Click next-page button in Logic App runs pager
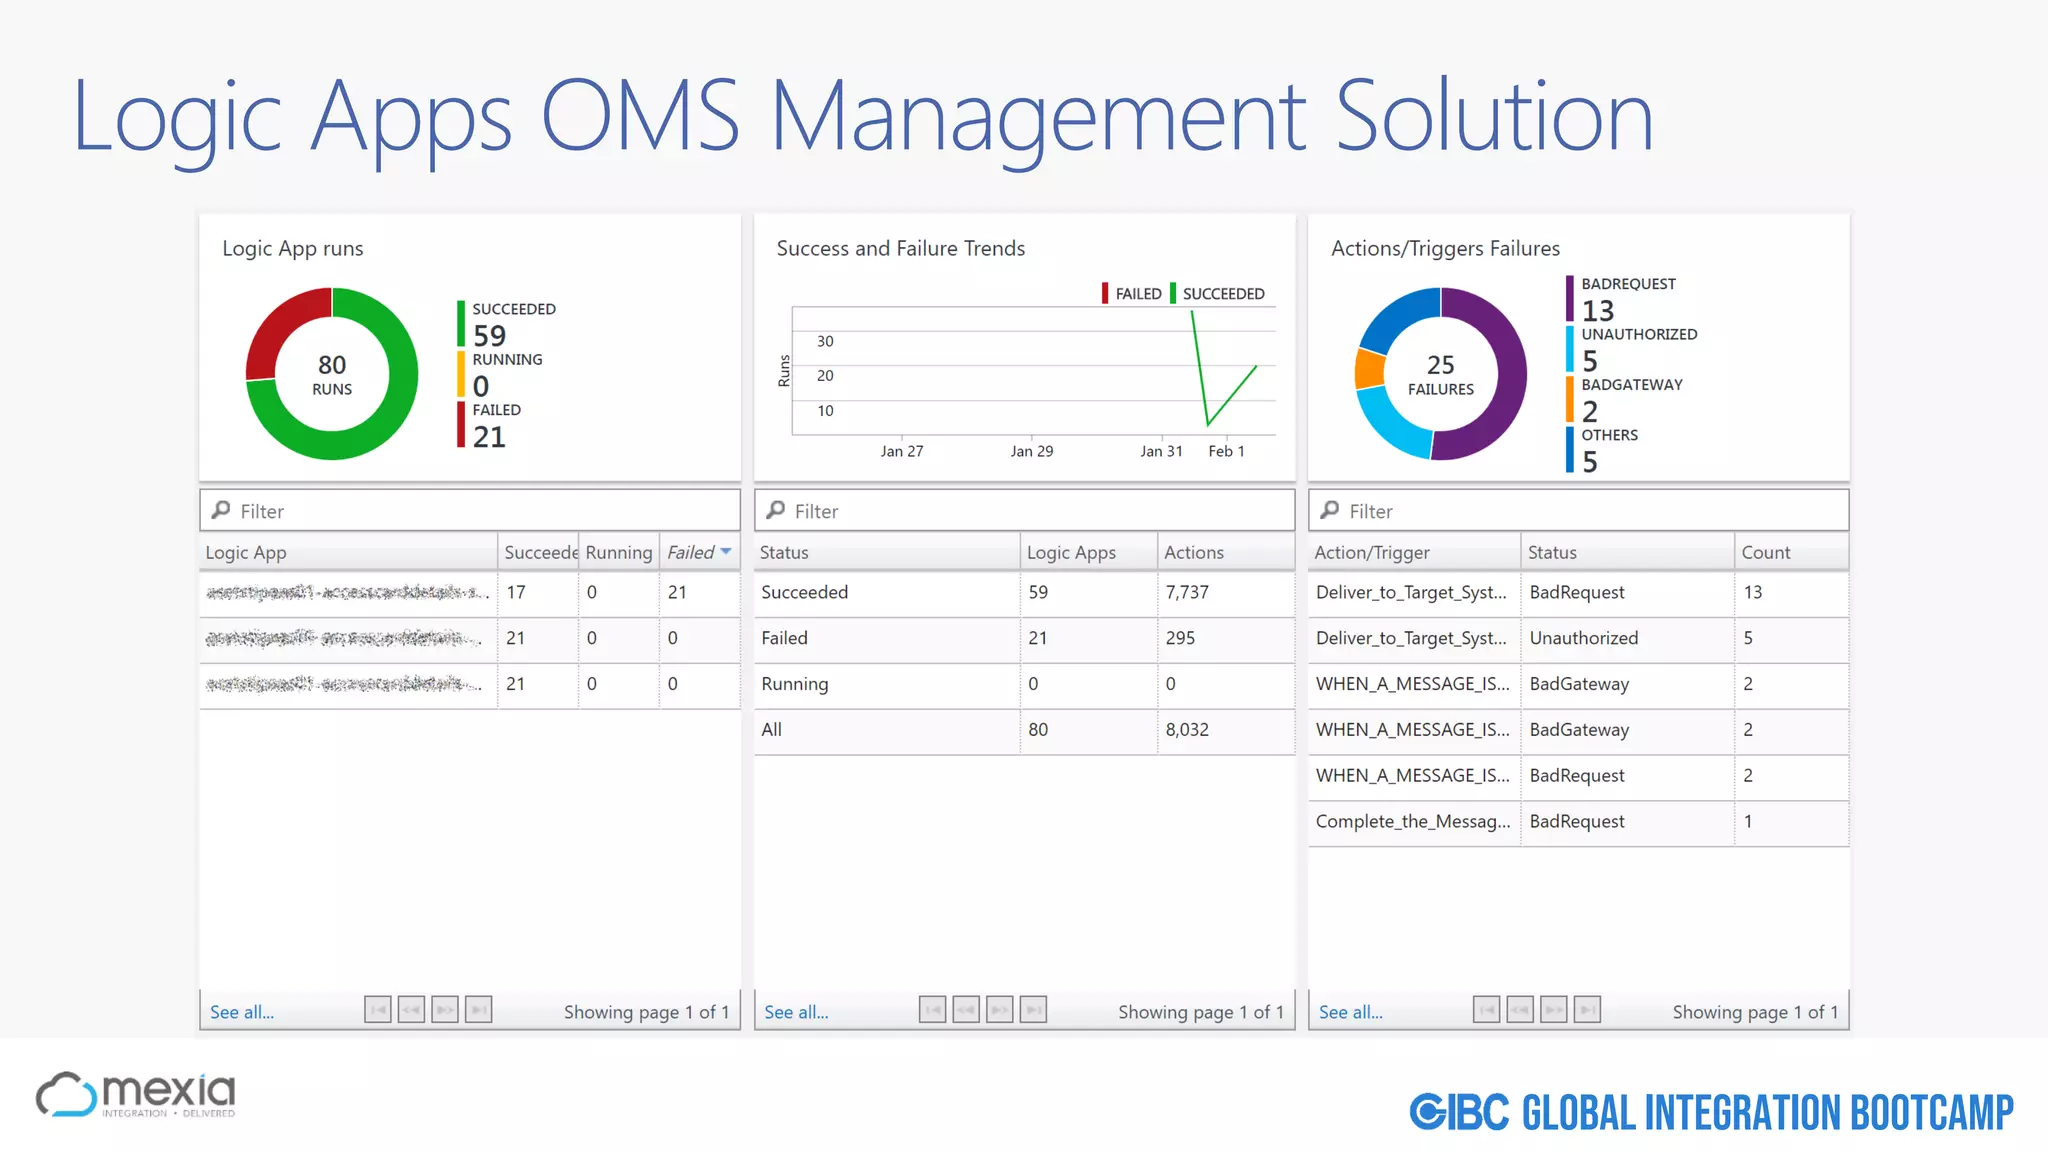The width and height of the screenshot is (2048, 1152). tap(445, 1010)
